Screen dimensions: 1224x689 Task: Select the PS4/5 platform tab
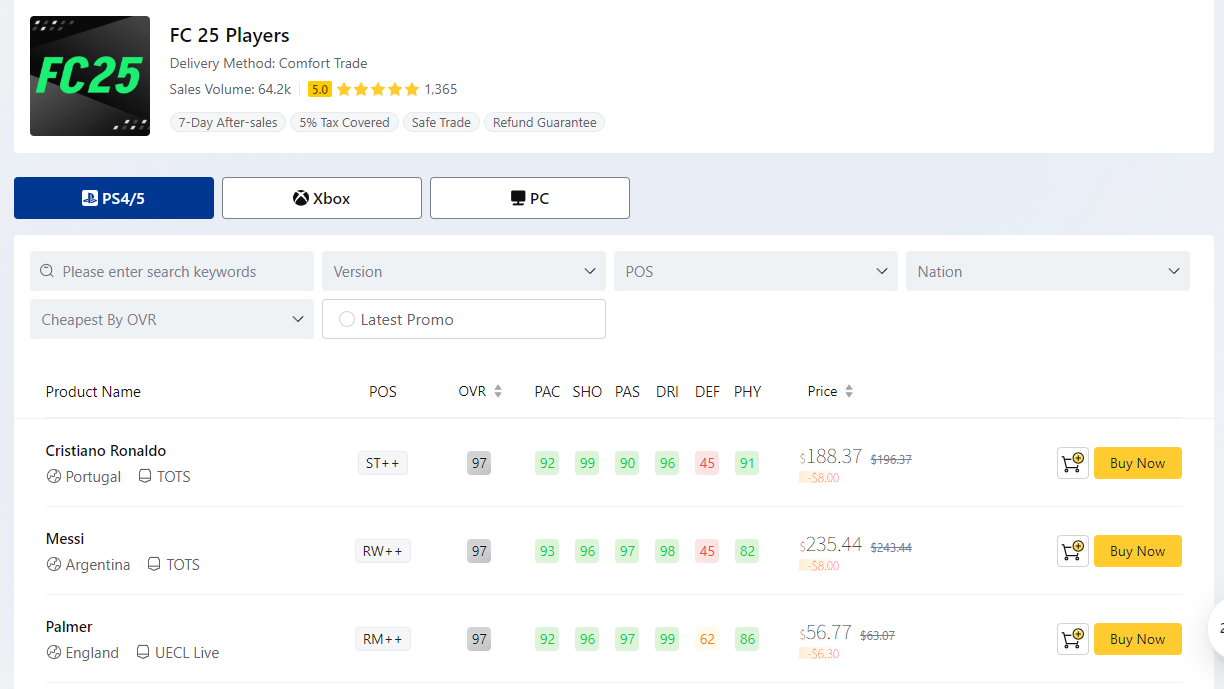pos(114,198)
